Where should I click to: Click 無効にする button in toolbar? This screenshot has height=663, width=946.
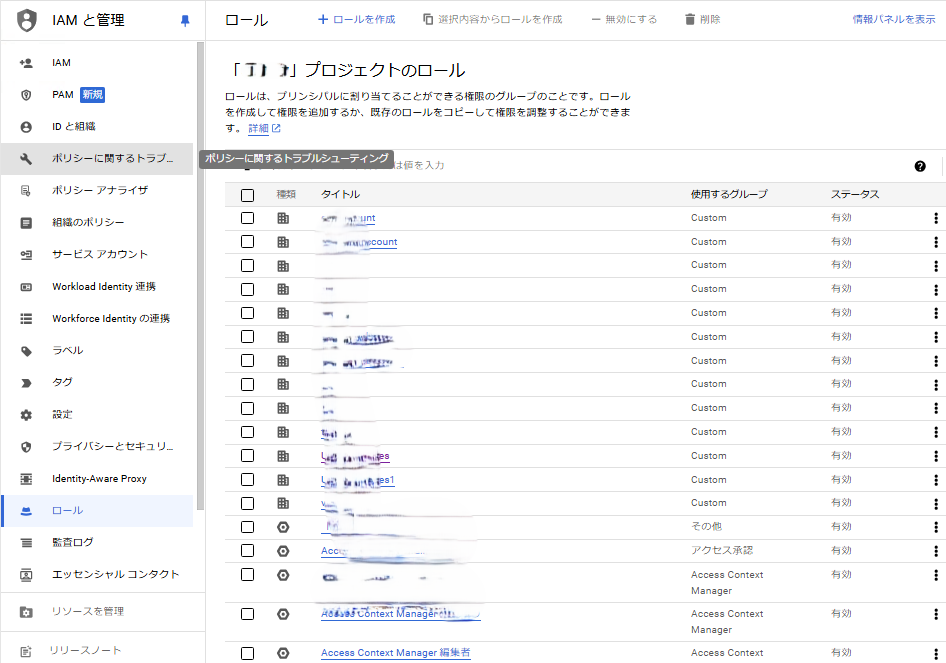(624, 19)
